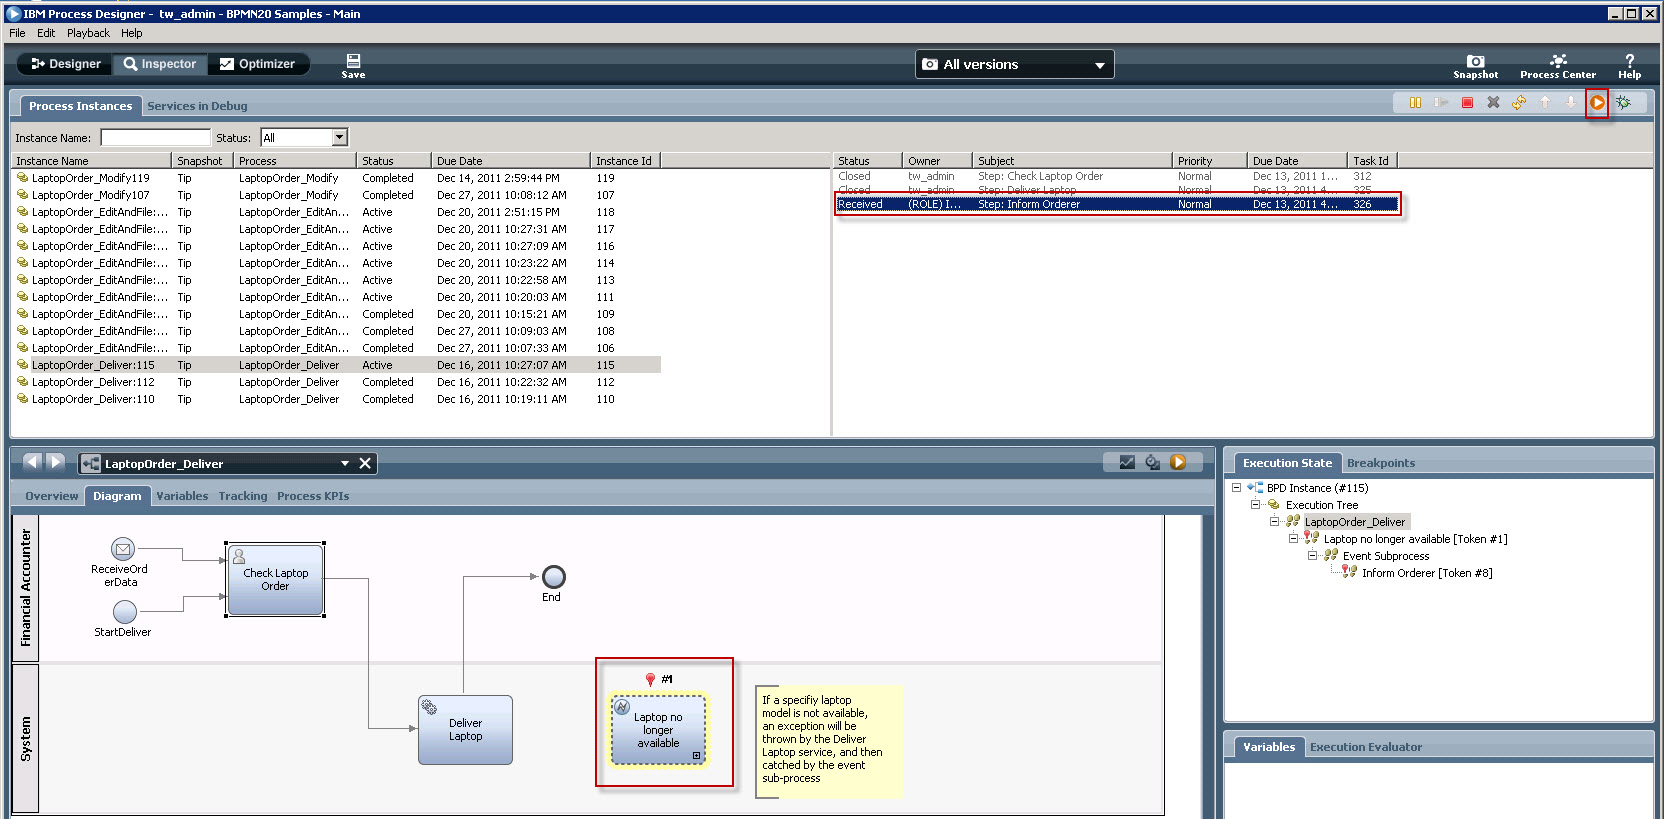
Task: Close the LaptopOrder_Deliver diagram with the X
Action: point(365,463)
